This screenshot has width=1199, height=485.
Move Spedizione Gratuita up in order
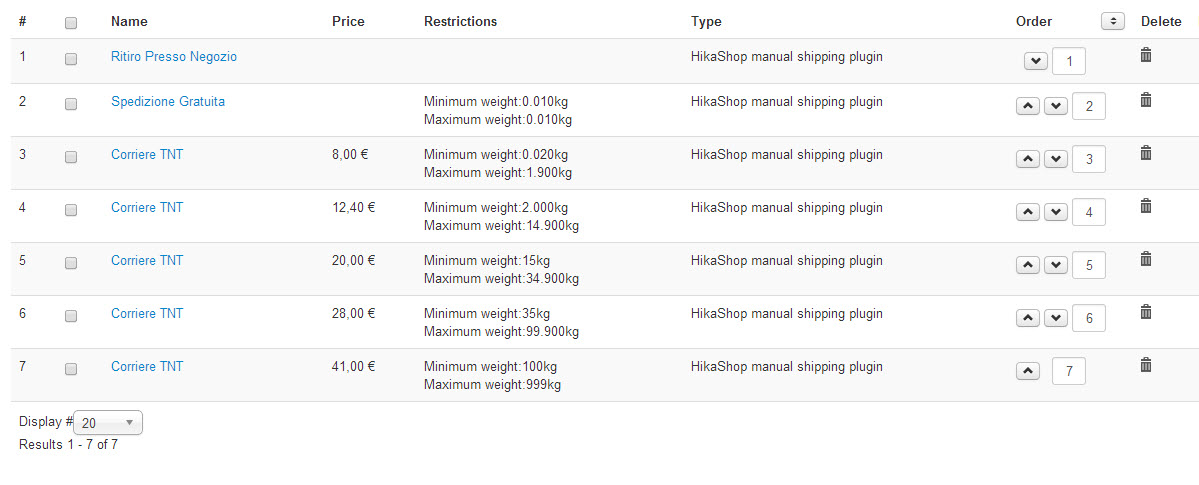click(x=1028, y=107)
